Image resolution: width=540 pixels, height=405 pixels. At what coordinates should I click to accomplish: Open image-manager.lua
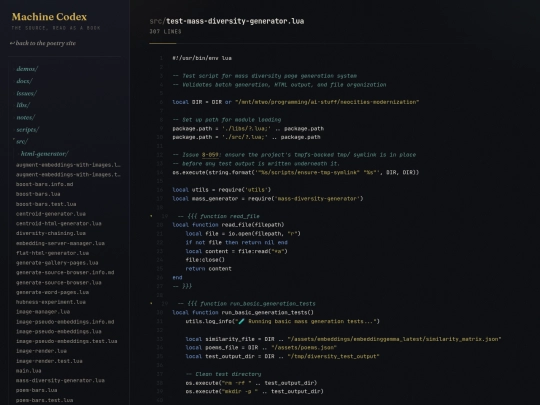(43, 312)
